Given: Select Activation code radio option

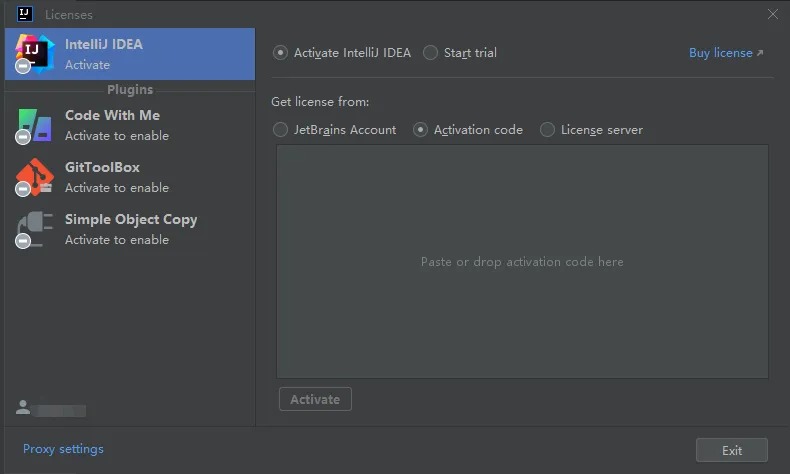Looking at the screenshot, I should click(421, 130).
